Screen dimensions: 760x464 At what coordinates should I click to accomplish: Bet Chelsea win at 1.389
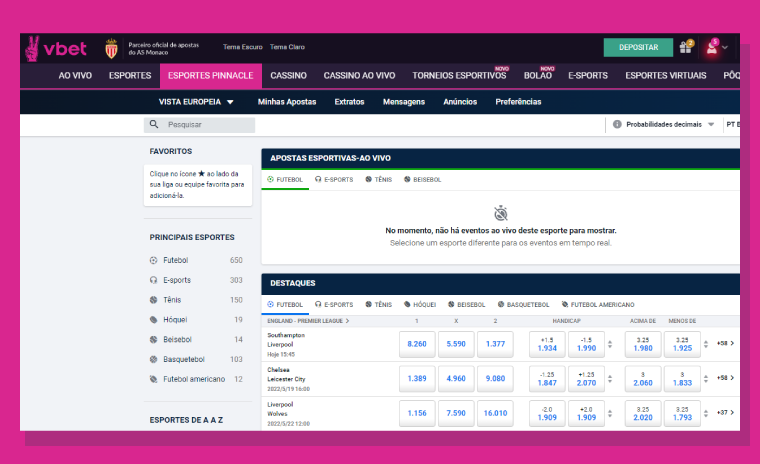click(417, 379)
